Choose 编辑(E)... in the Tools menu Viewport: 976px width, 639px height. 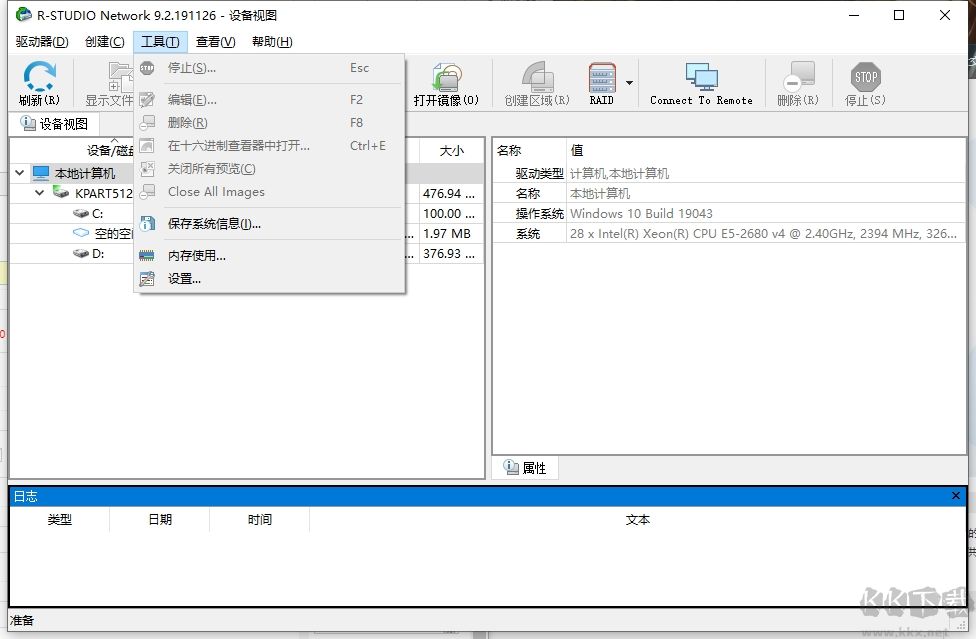coord(270,100)
